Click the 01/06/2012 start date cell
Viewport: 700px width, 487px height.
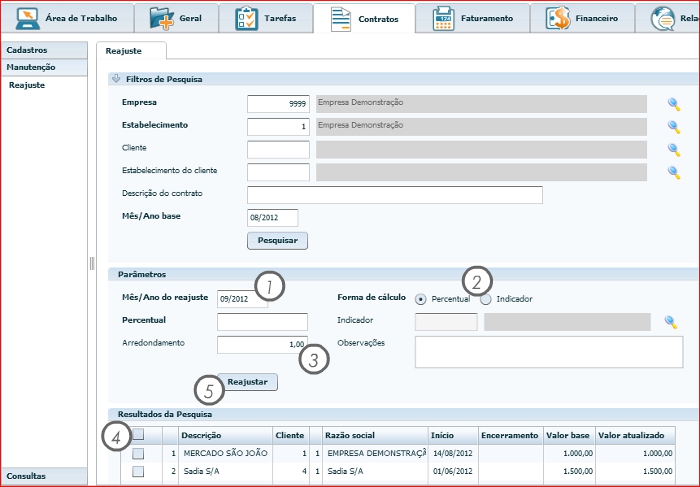pos(452,471)
